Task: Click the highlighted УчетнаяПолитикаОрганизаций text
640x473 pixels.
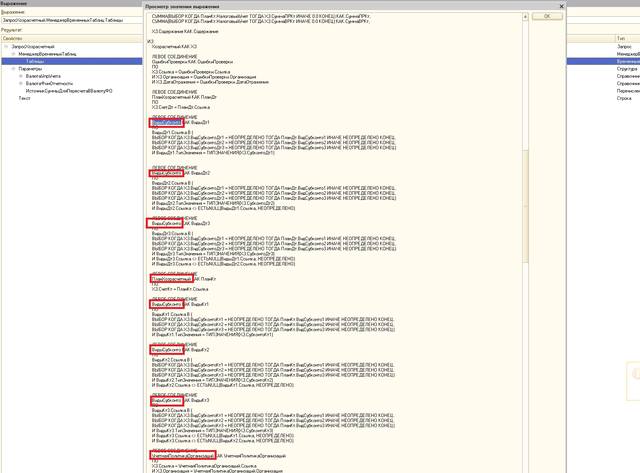Action: pos(182,456)
